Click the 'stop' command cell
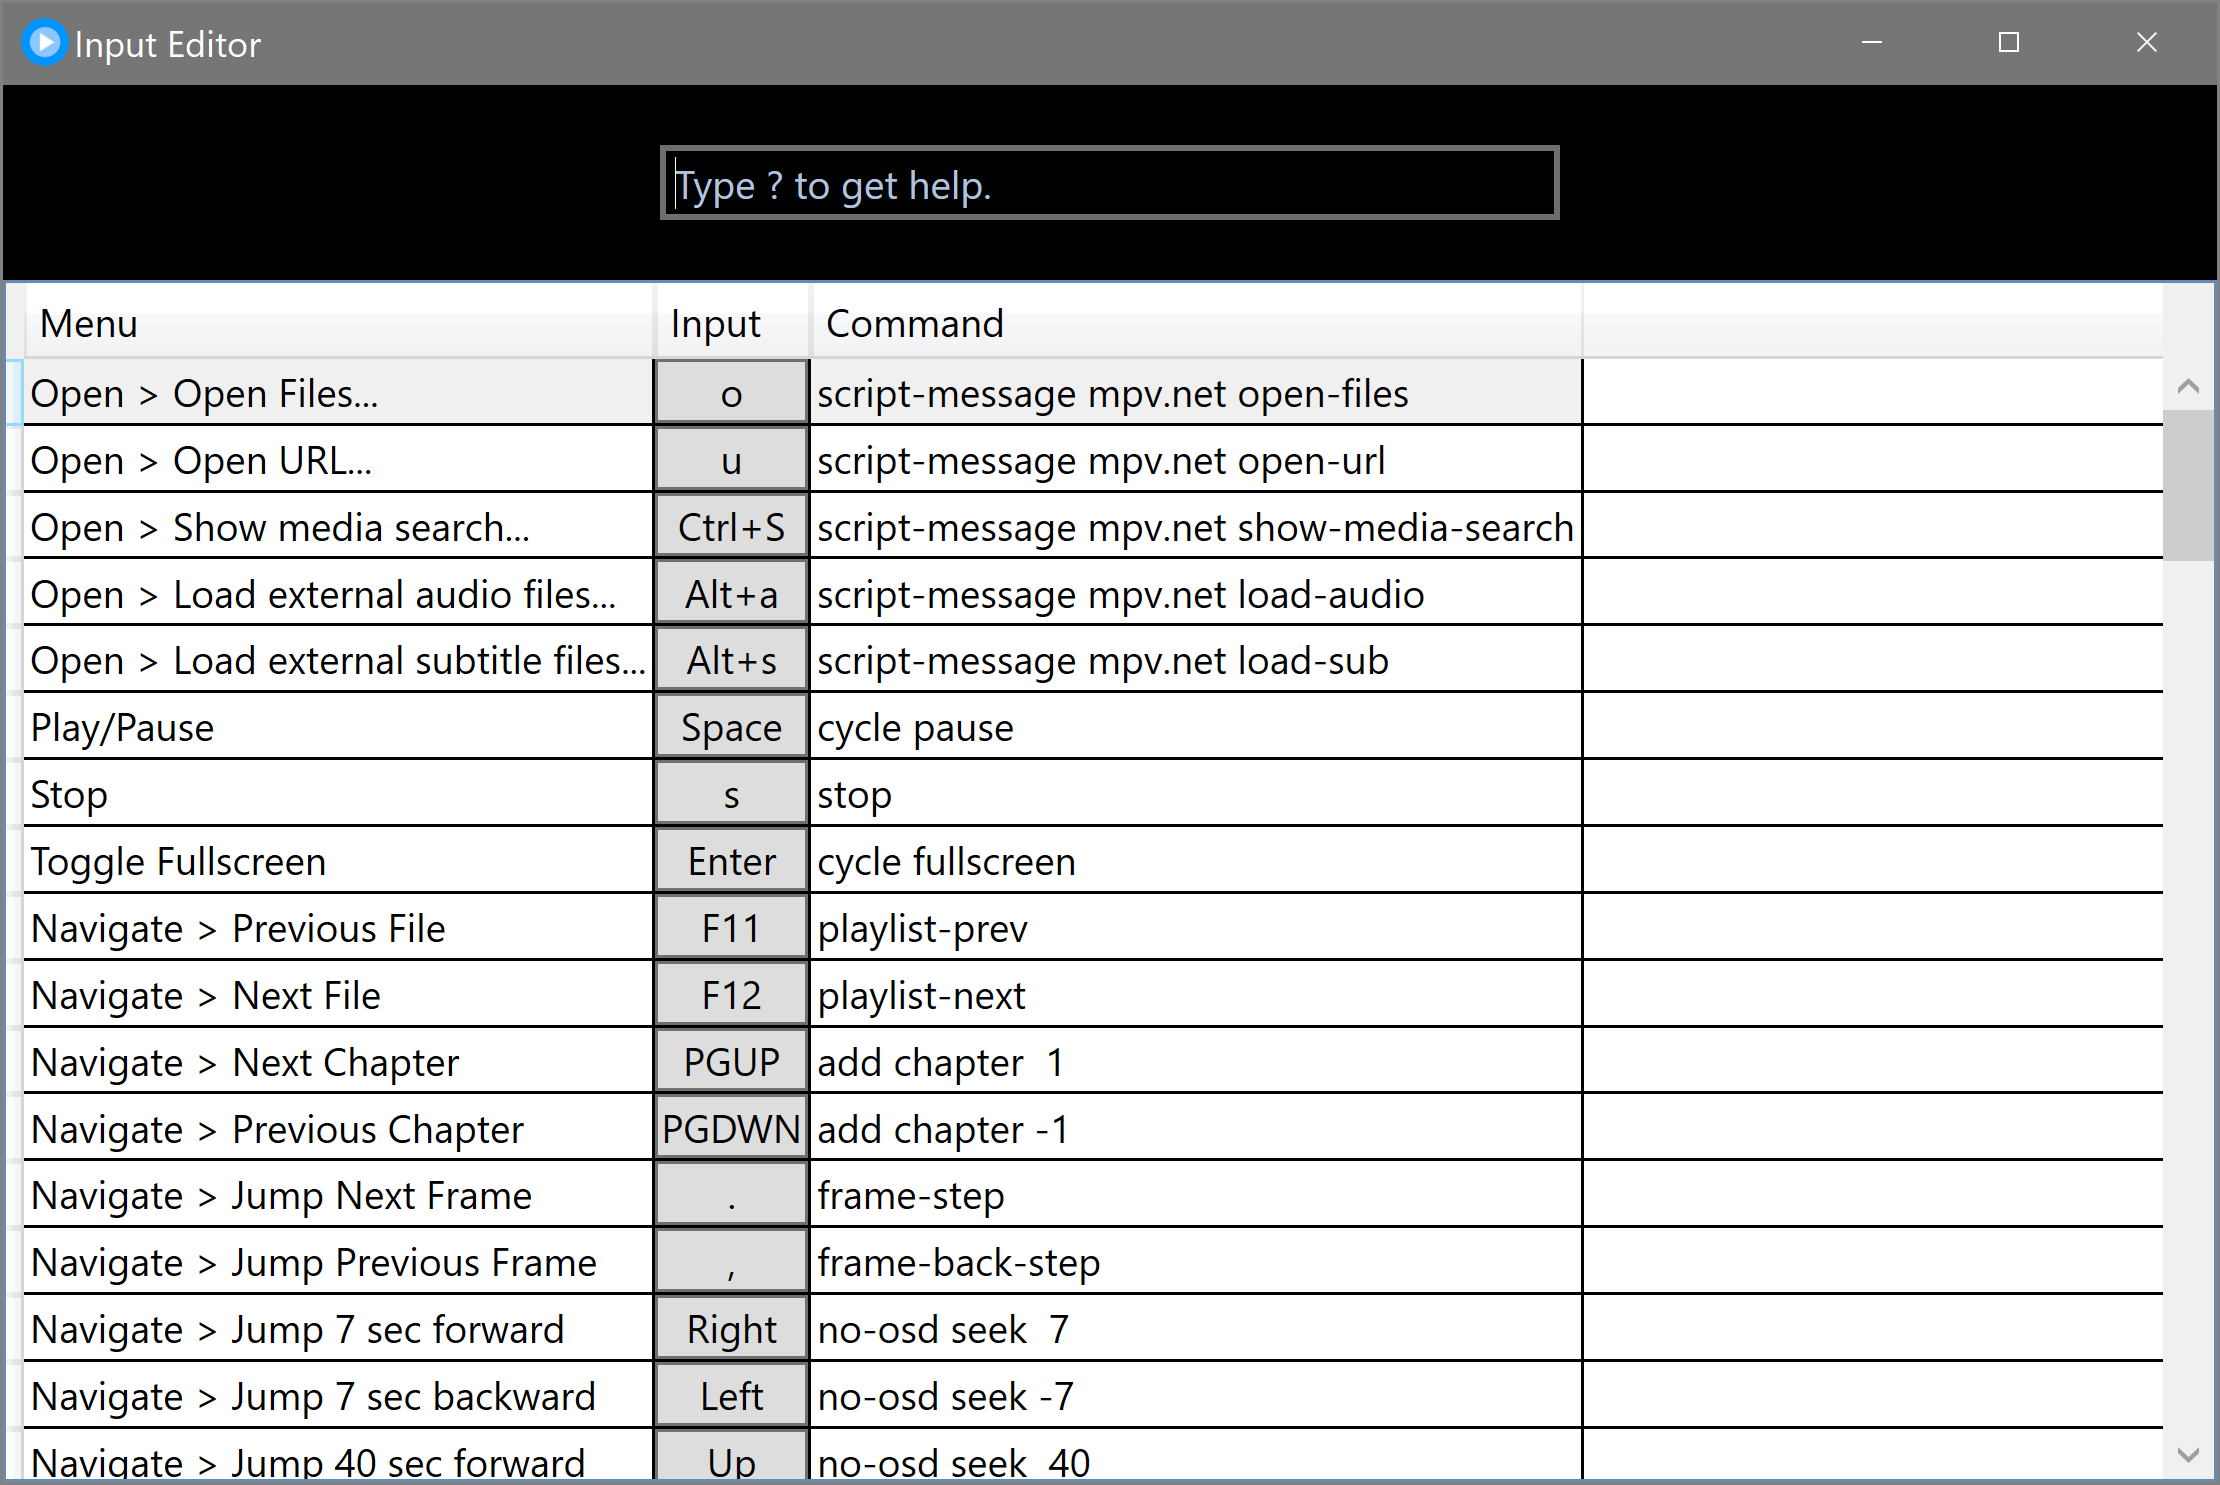The height and width of the screenshot is (1485, 2220). click(1197, 794)
